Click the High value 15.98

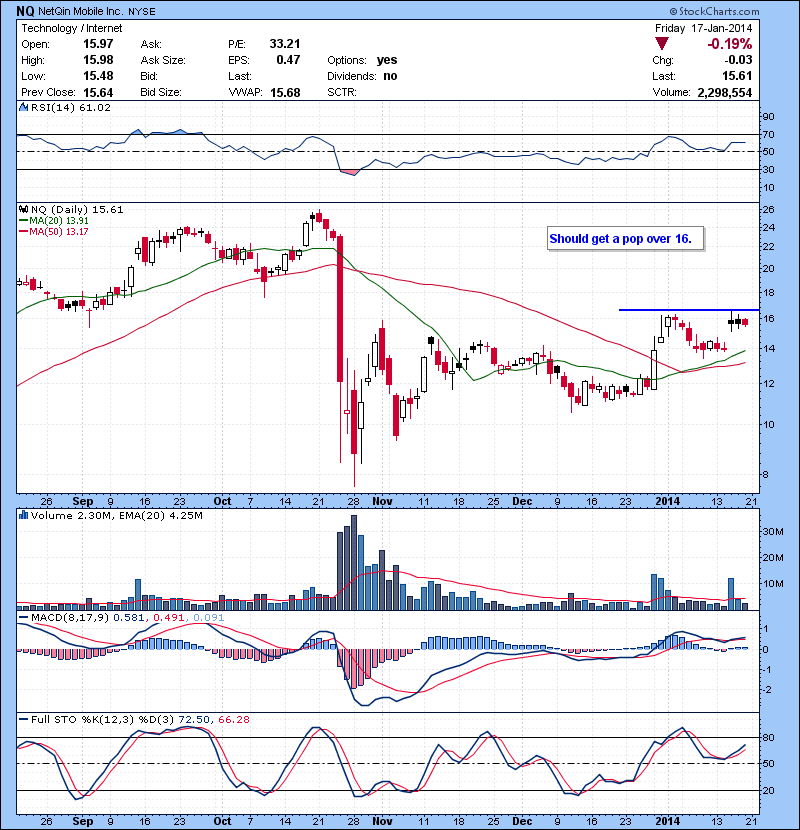98,60
